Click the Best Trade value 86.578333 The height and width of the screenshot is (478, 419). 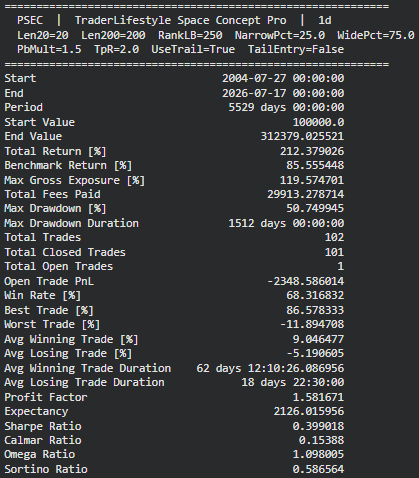point(315,310)
